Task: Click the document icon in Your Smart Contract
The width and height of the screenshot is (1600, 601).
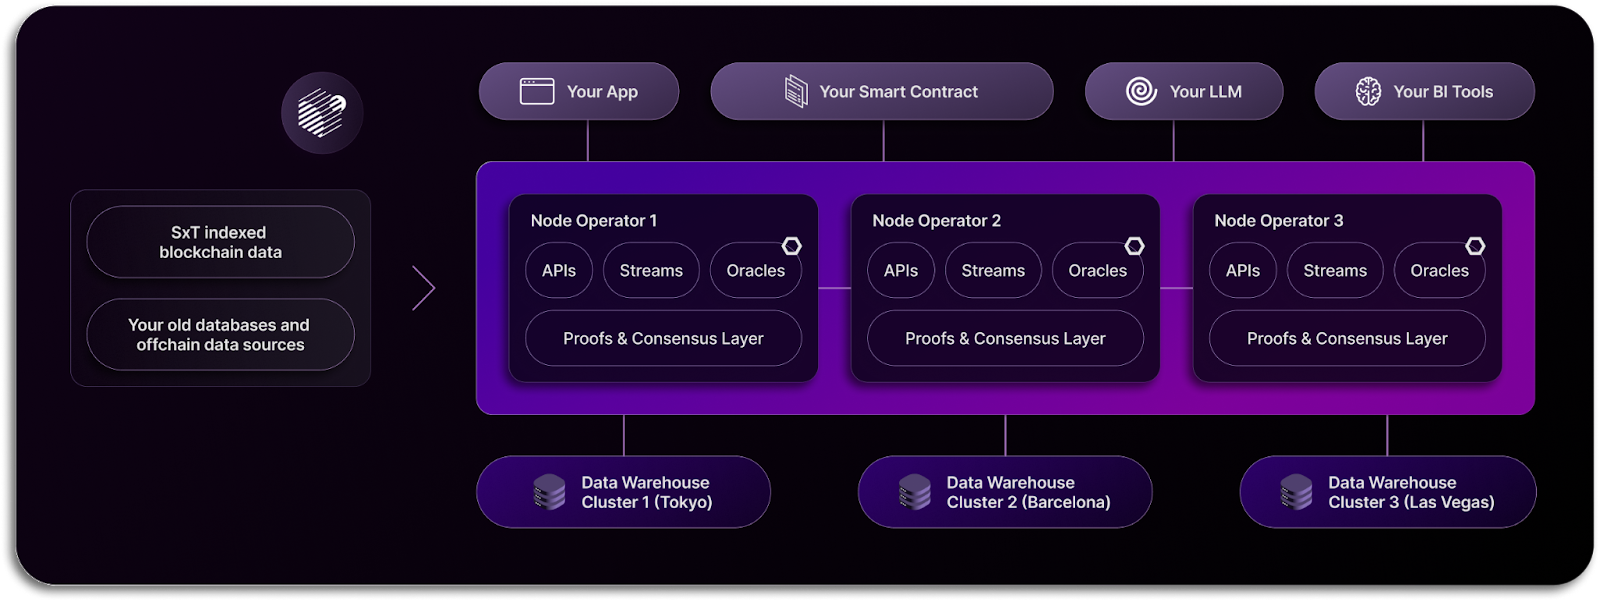Action: coord(796,91)
